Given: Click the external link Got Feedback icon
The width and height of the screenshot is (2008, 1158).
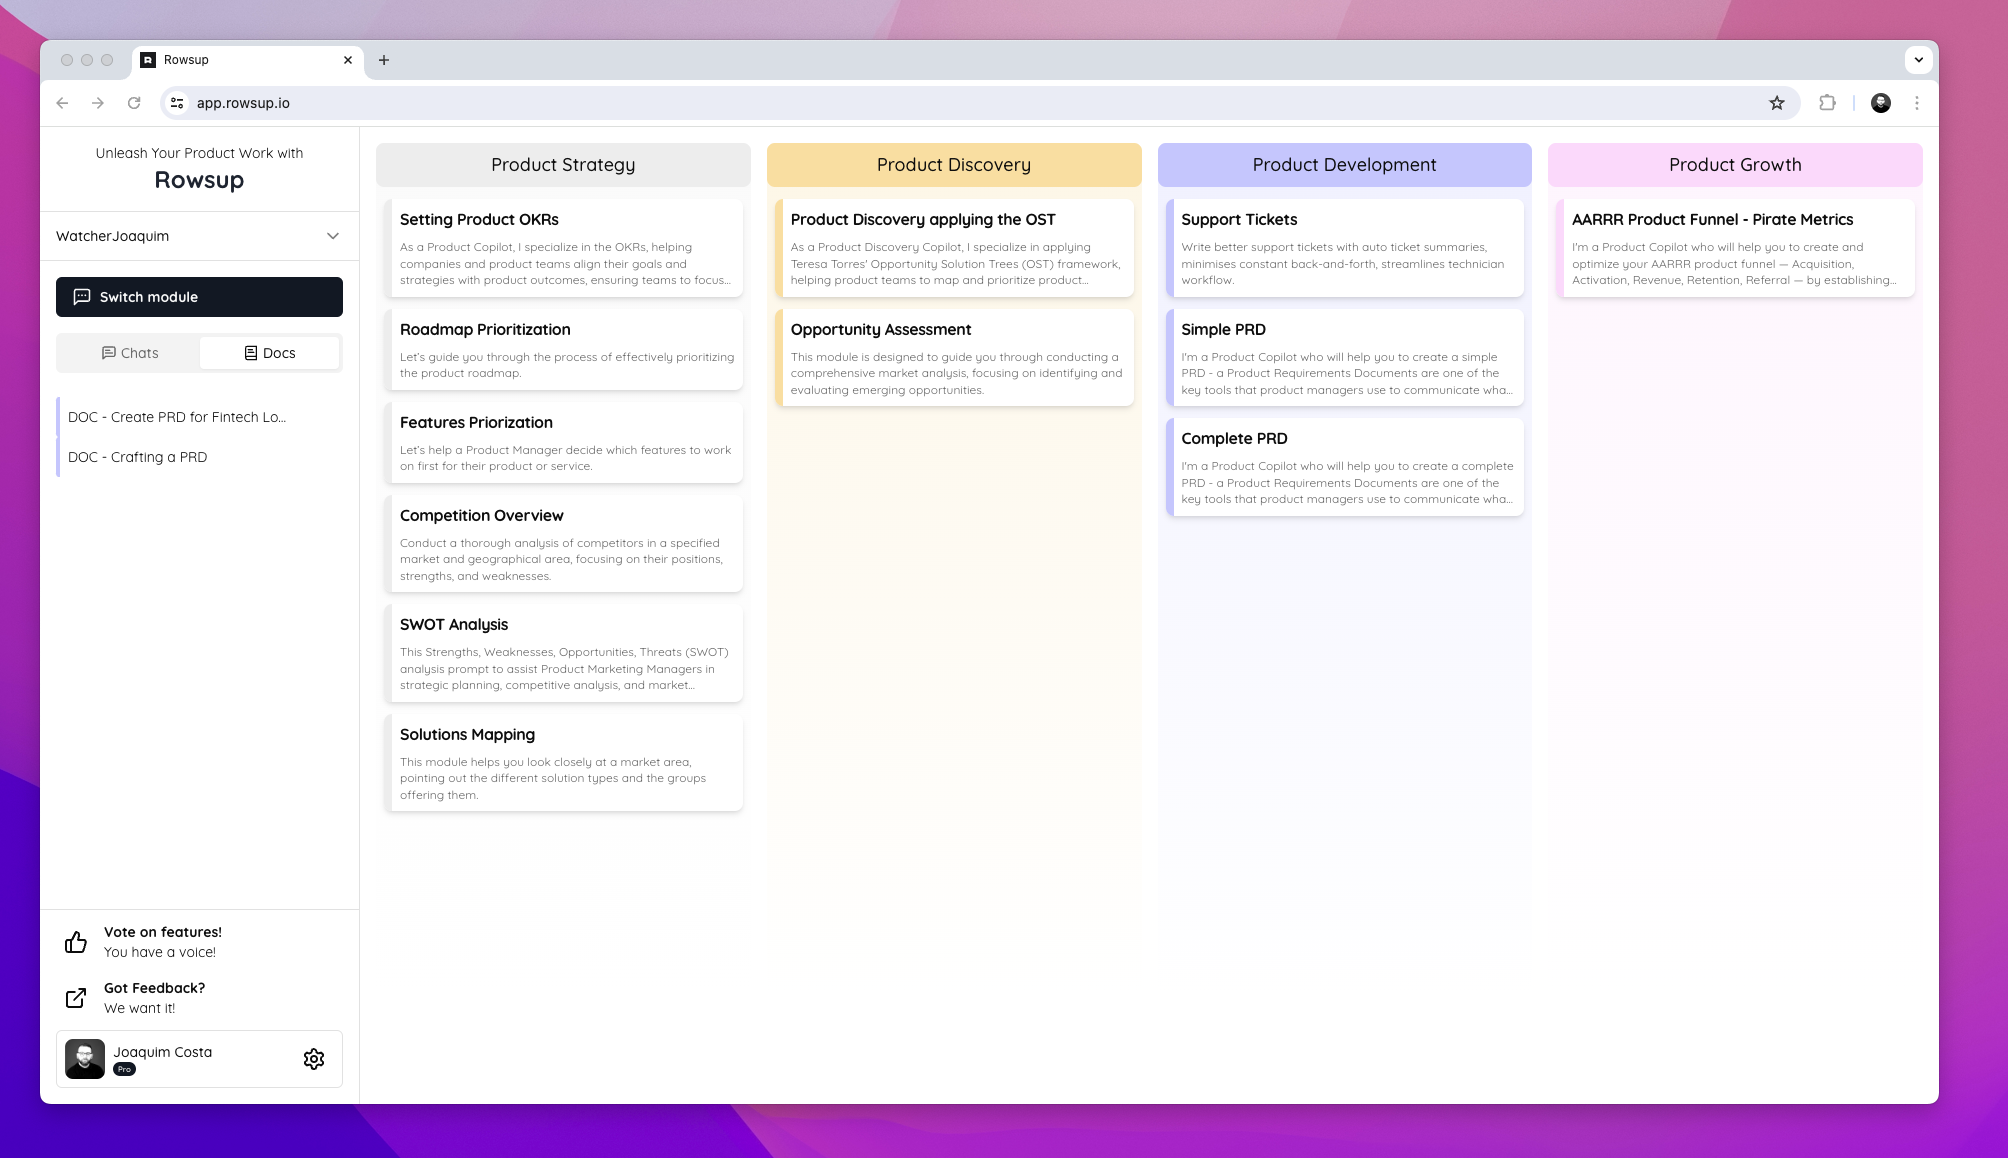Looking at the screenshot, I should pyautogui.click(x=76, y=998).
